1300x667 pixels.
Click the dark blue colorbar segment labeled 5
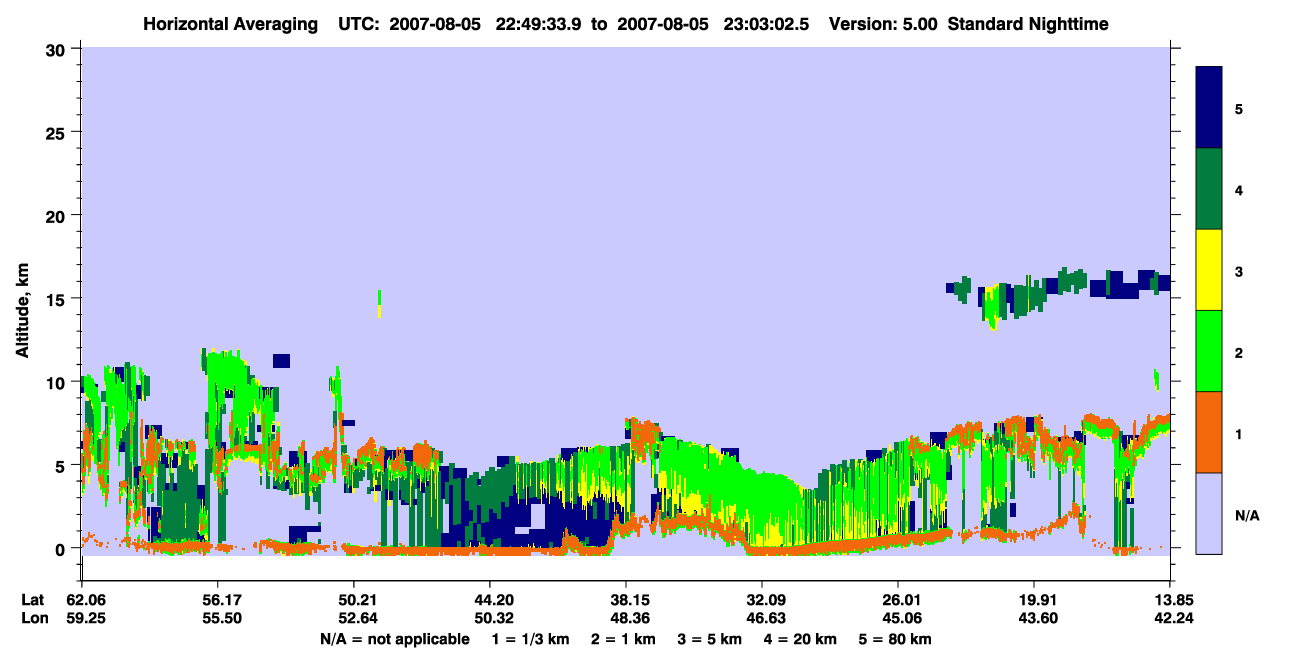1209,108
